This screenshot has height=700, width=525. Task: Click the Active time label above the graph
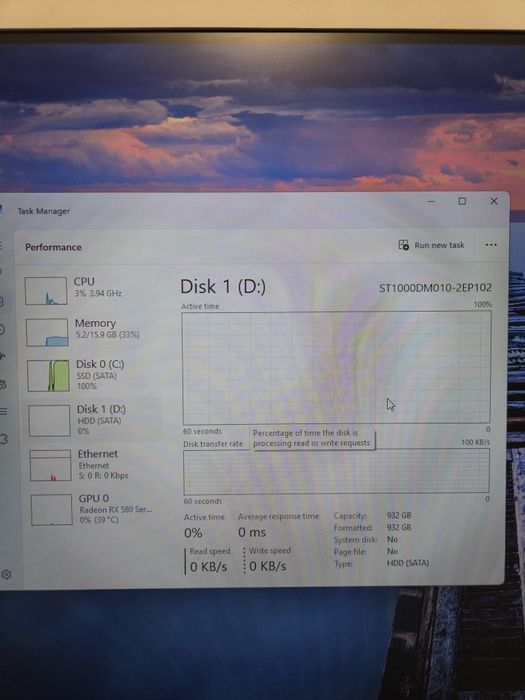click(200, 306)
